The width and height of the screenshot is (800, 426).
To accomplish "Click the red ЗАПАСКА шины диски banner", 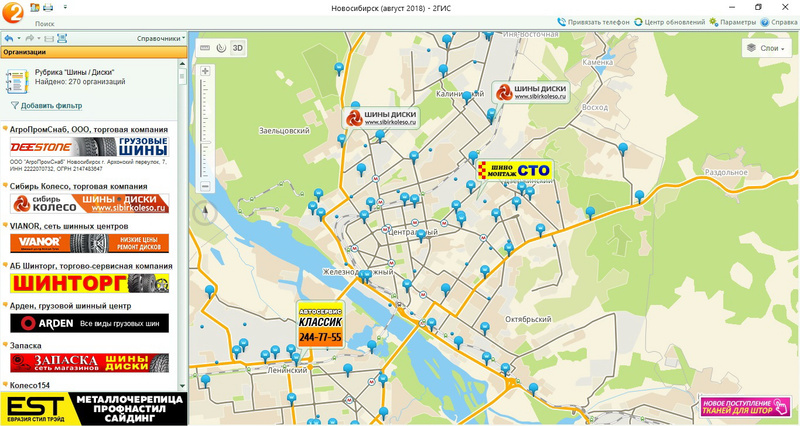I will tap(89, 363).
